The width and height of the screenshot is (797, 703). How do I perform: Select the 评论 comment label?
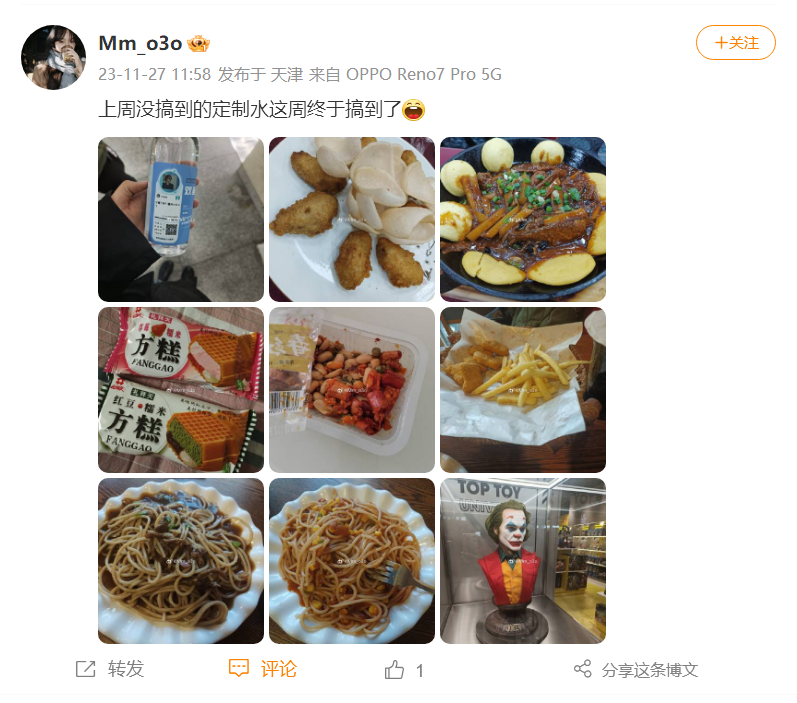click(279, 669)
